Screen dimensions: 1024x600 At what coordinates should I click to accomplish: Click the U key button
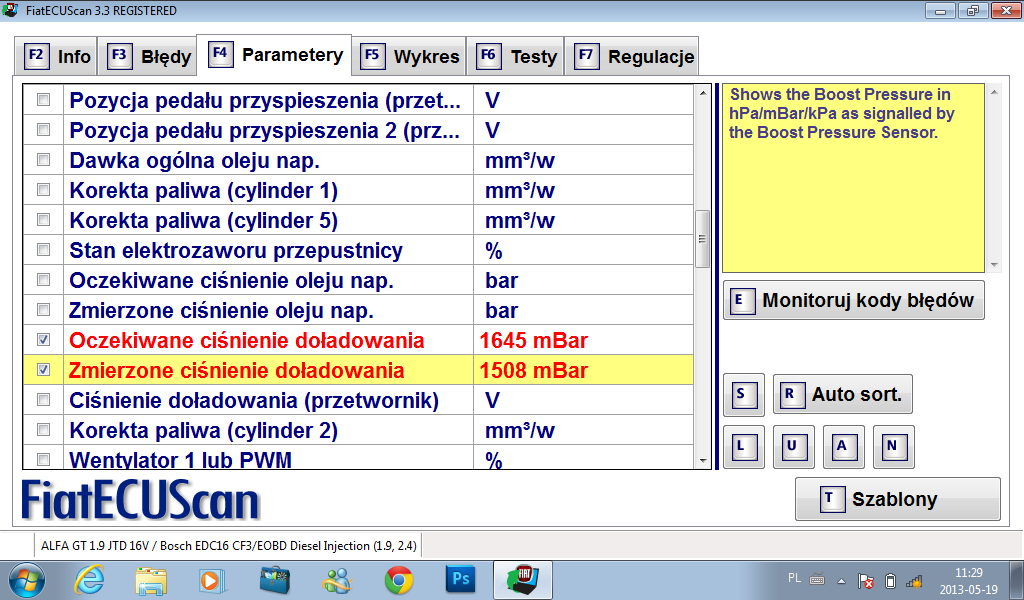tap(793, 447)
